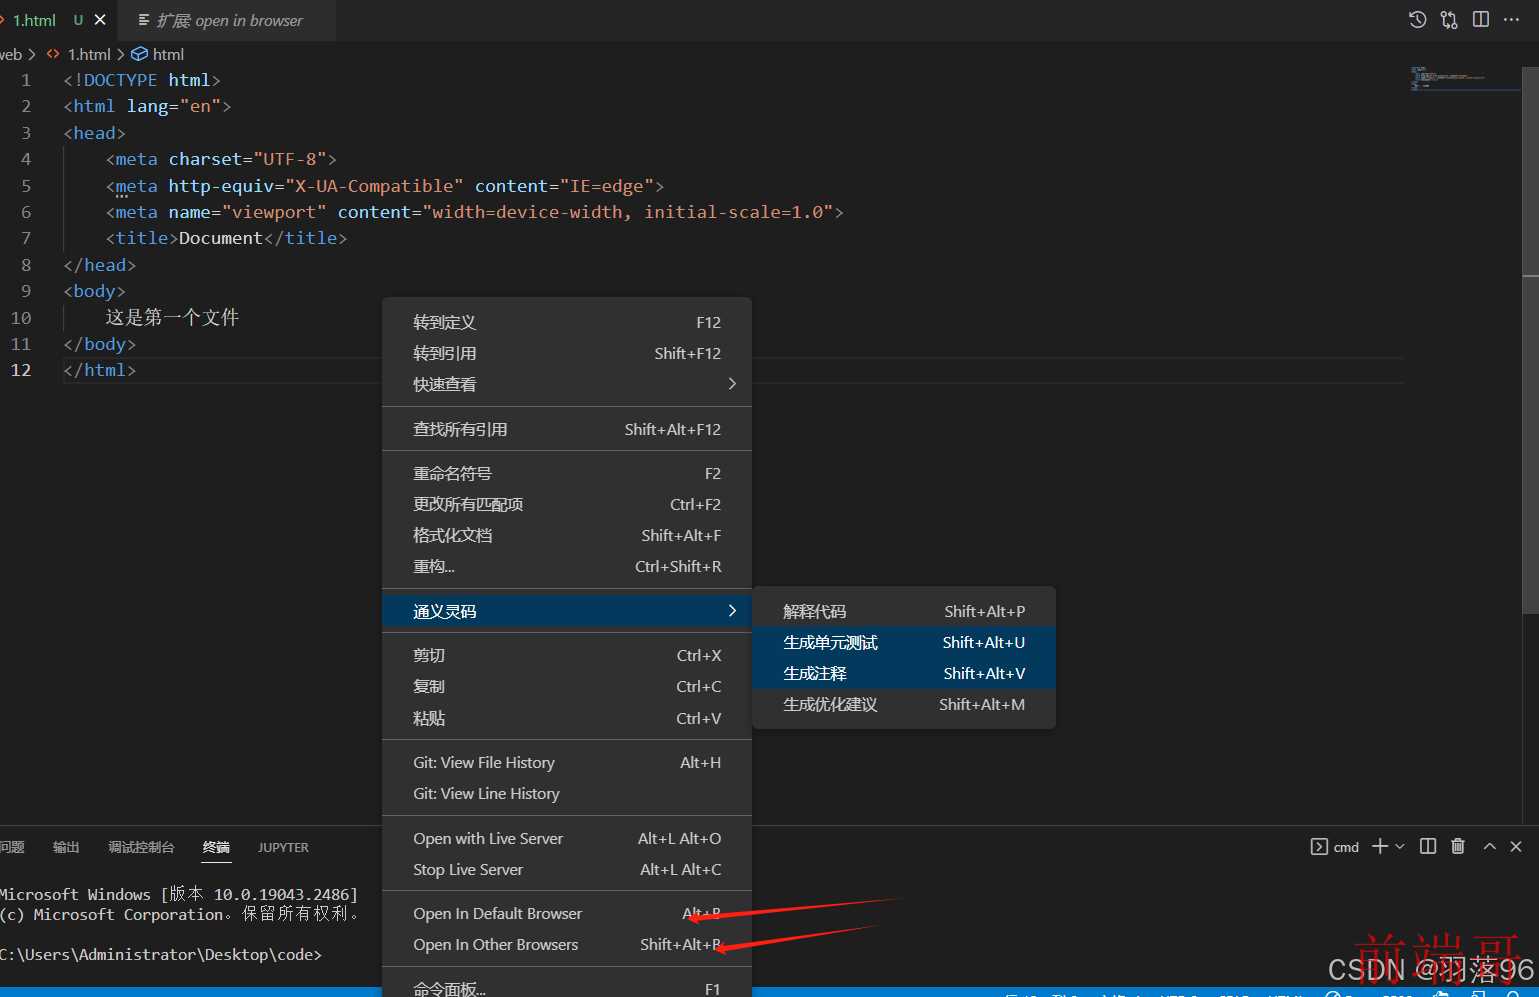Switch to 输出 panel tab

point(66,847)
